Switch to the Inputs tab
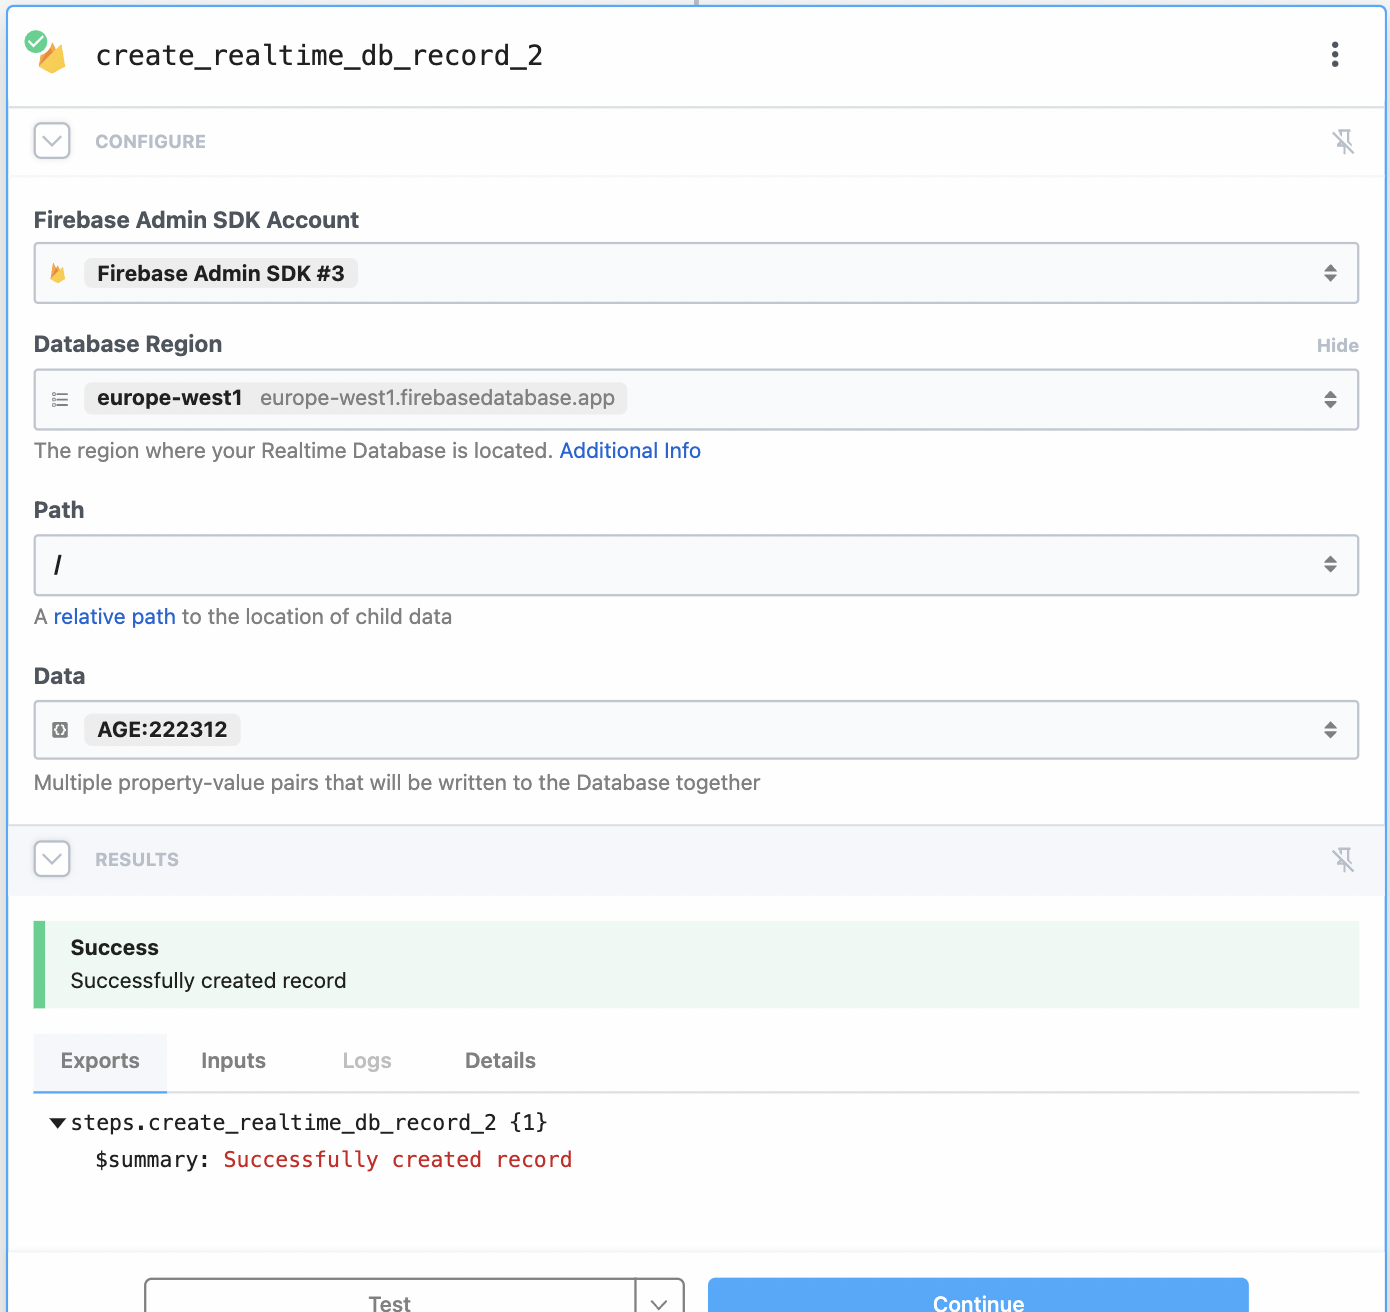 233,1061
